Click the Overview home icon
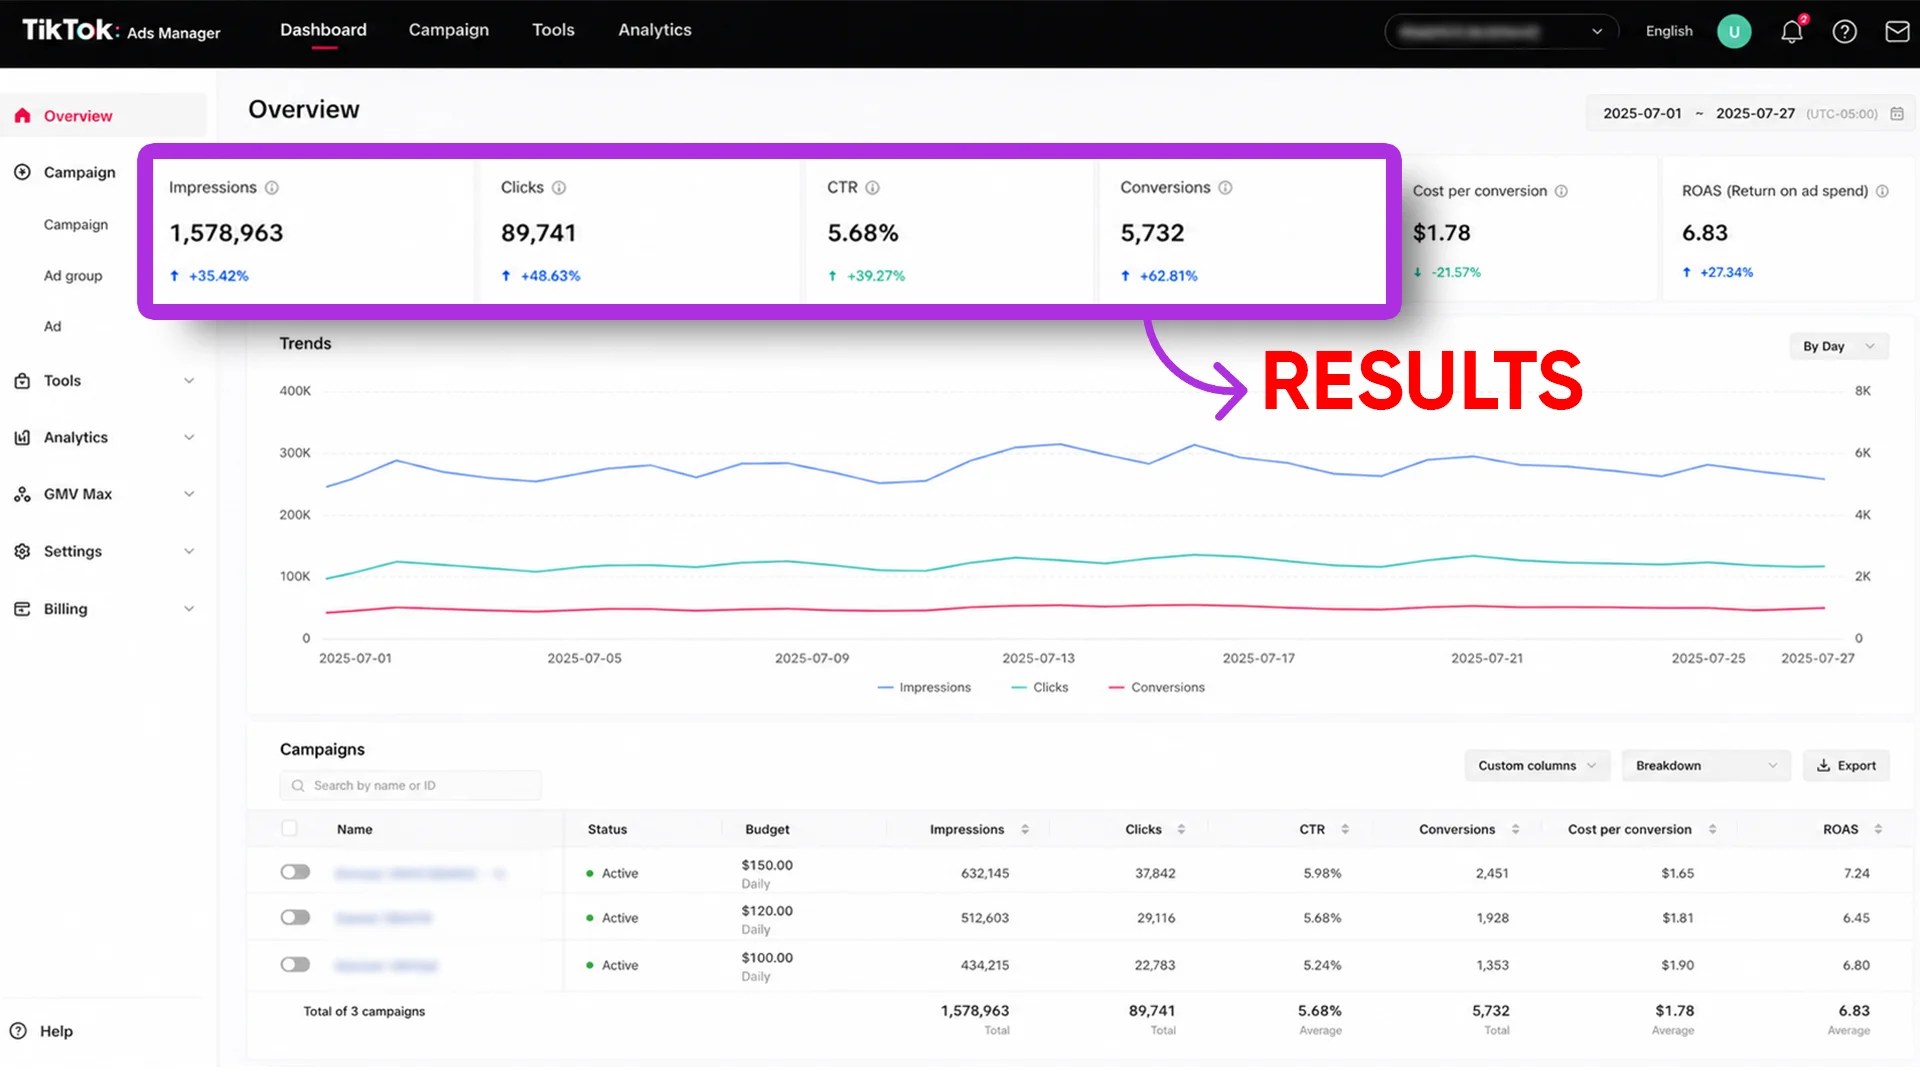The height and width of the screenshot is (1080, 1920). click(x=22, y=116)
